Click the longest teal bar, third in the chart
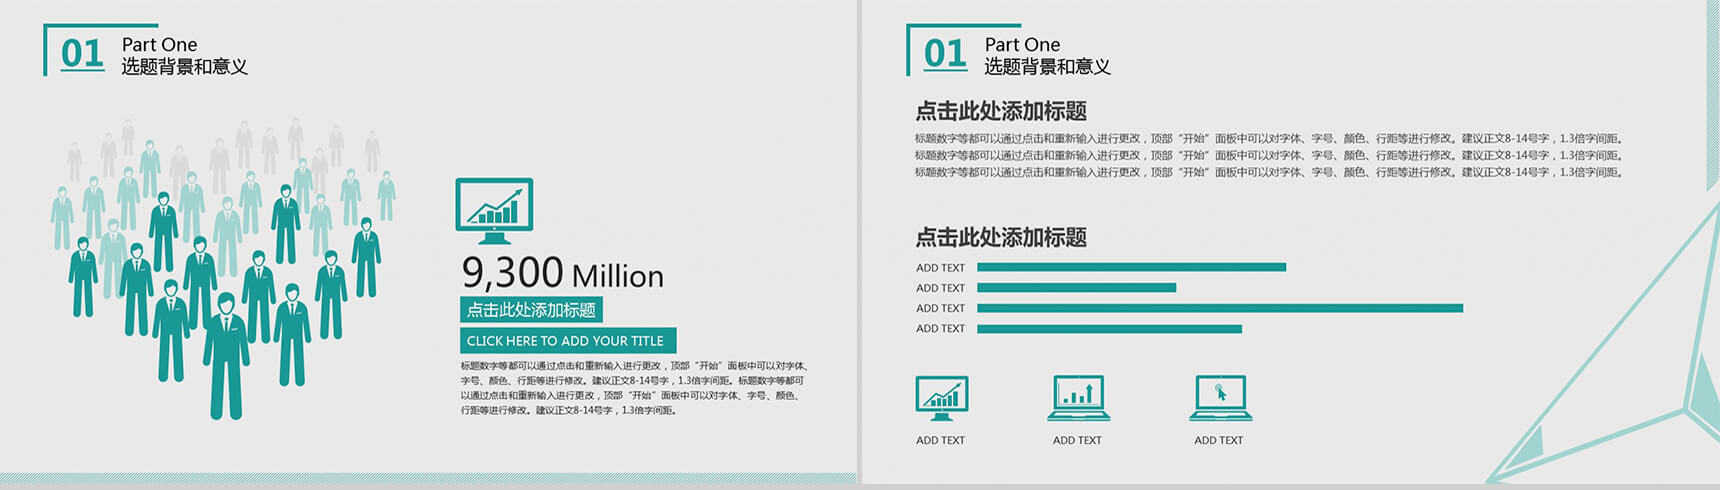 pyautogui.click(x=1220, y=308)
